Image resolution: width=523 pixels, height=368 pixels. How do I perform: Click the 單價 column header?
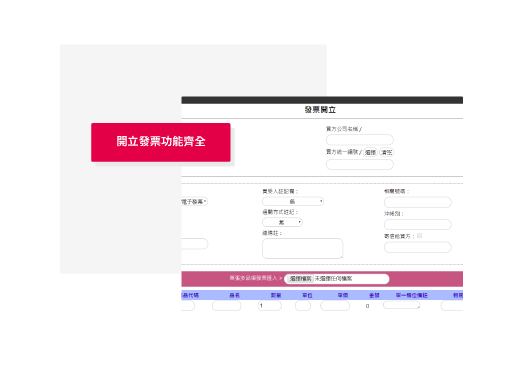(x=343, y=295)
